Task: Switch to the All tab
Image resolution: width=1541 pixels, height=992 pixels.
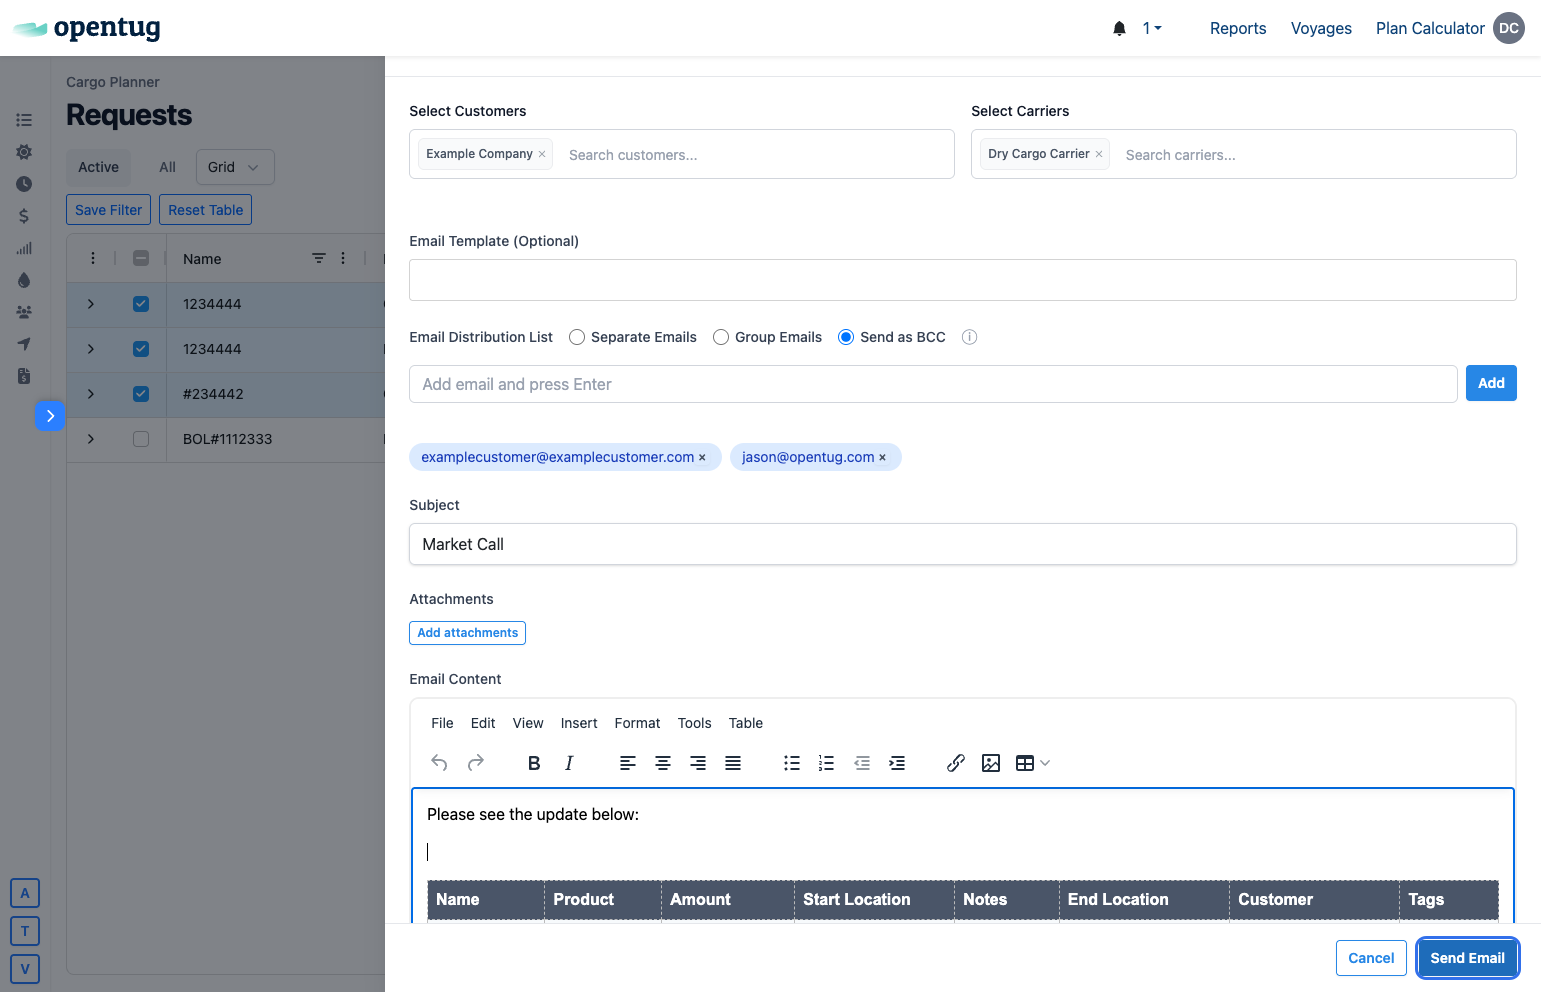Action: coord(167,167)
